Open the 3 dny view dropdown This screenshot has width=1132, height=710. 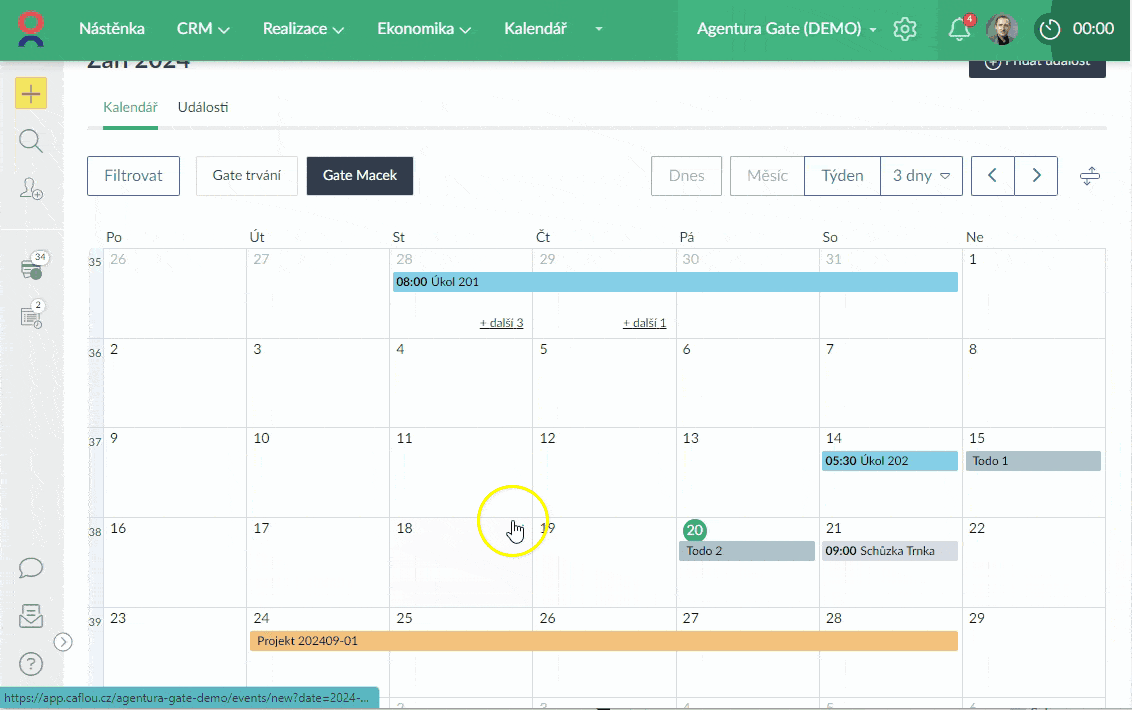point(921,175)
